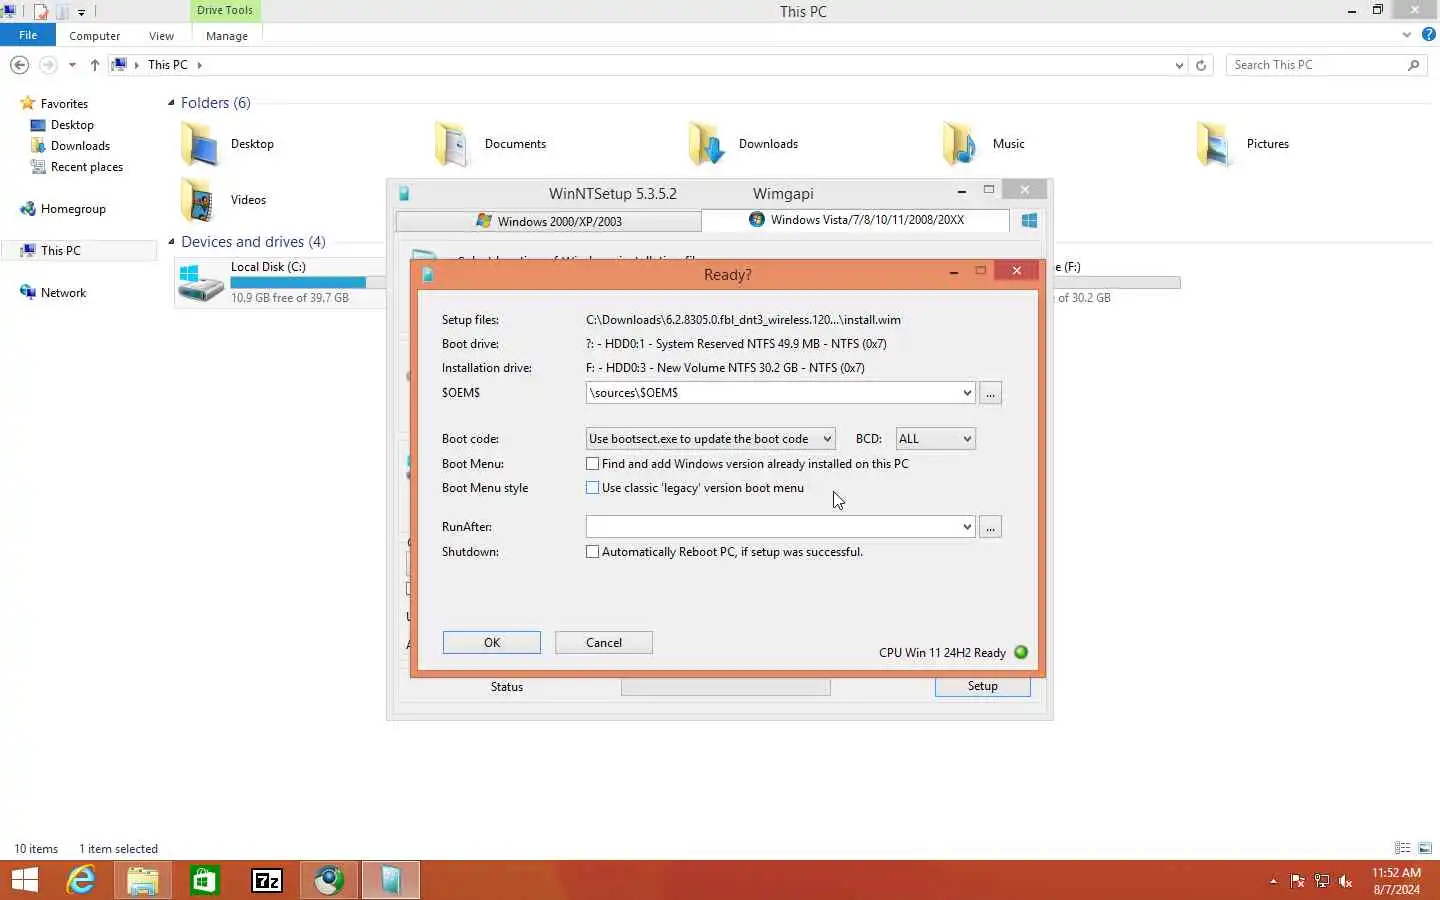Expand the RunAfter combo box
The image size is (1440, 900).
coord(966,527)
